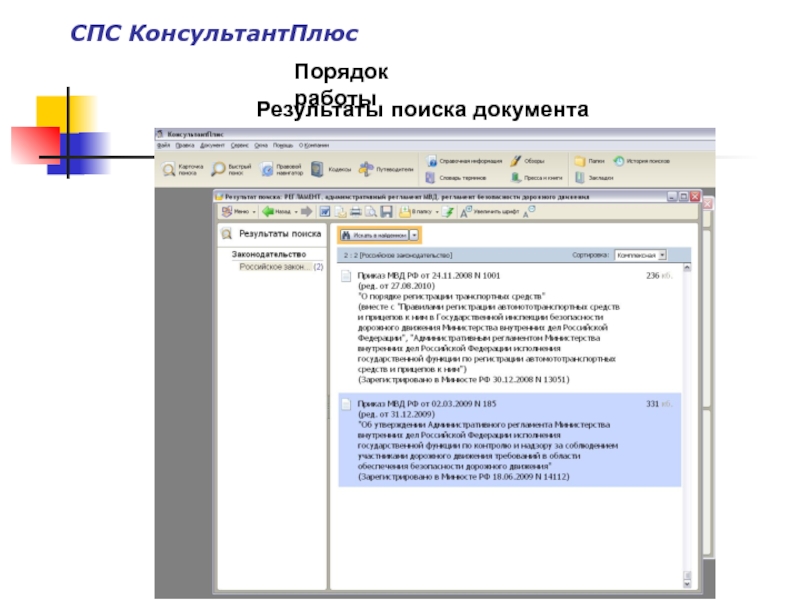The height and width of the screenshot is (600, 800).
Task: Click the 331 кб size value
Action: coord(659,404)
